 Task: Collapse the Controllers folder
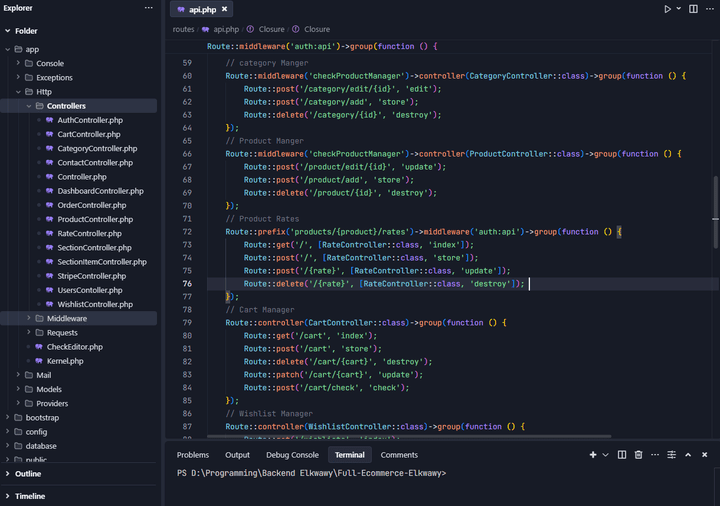[x=29, y=106]
